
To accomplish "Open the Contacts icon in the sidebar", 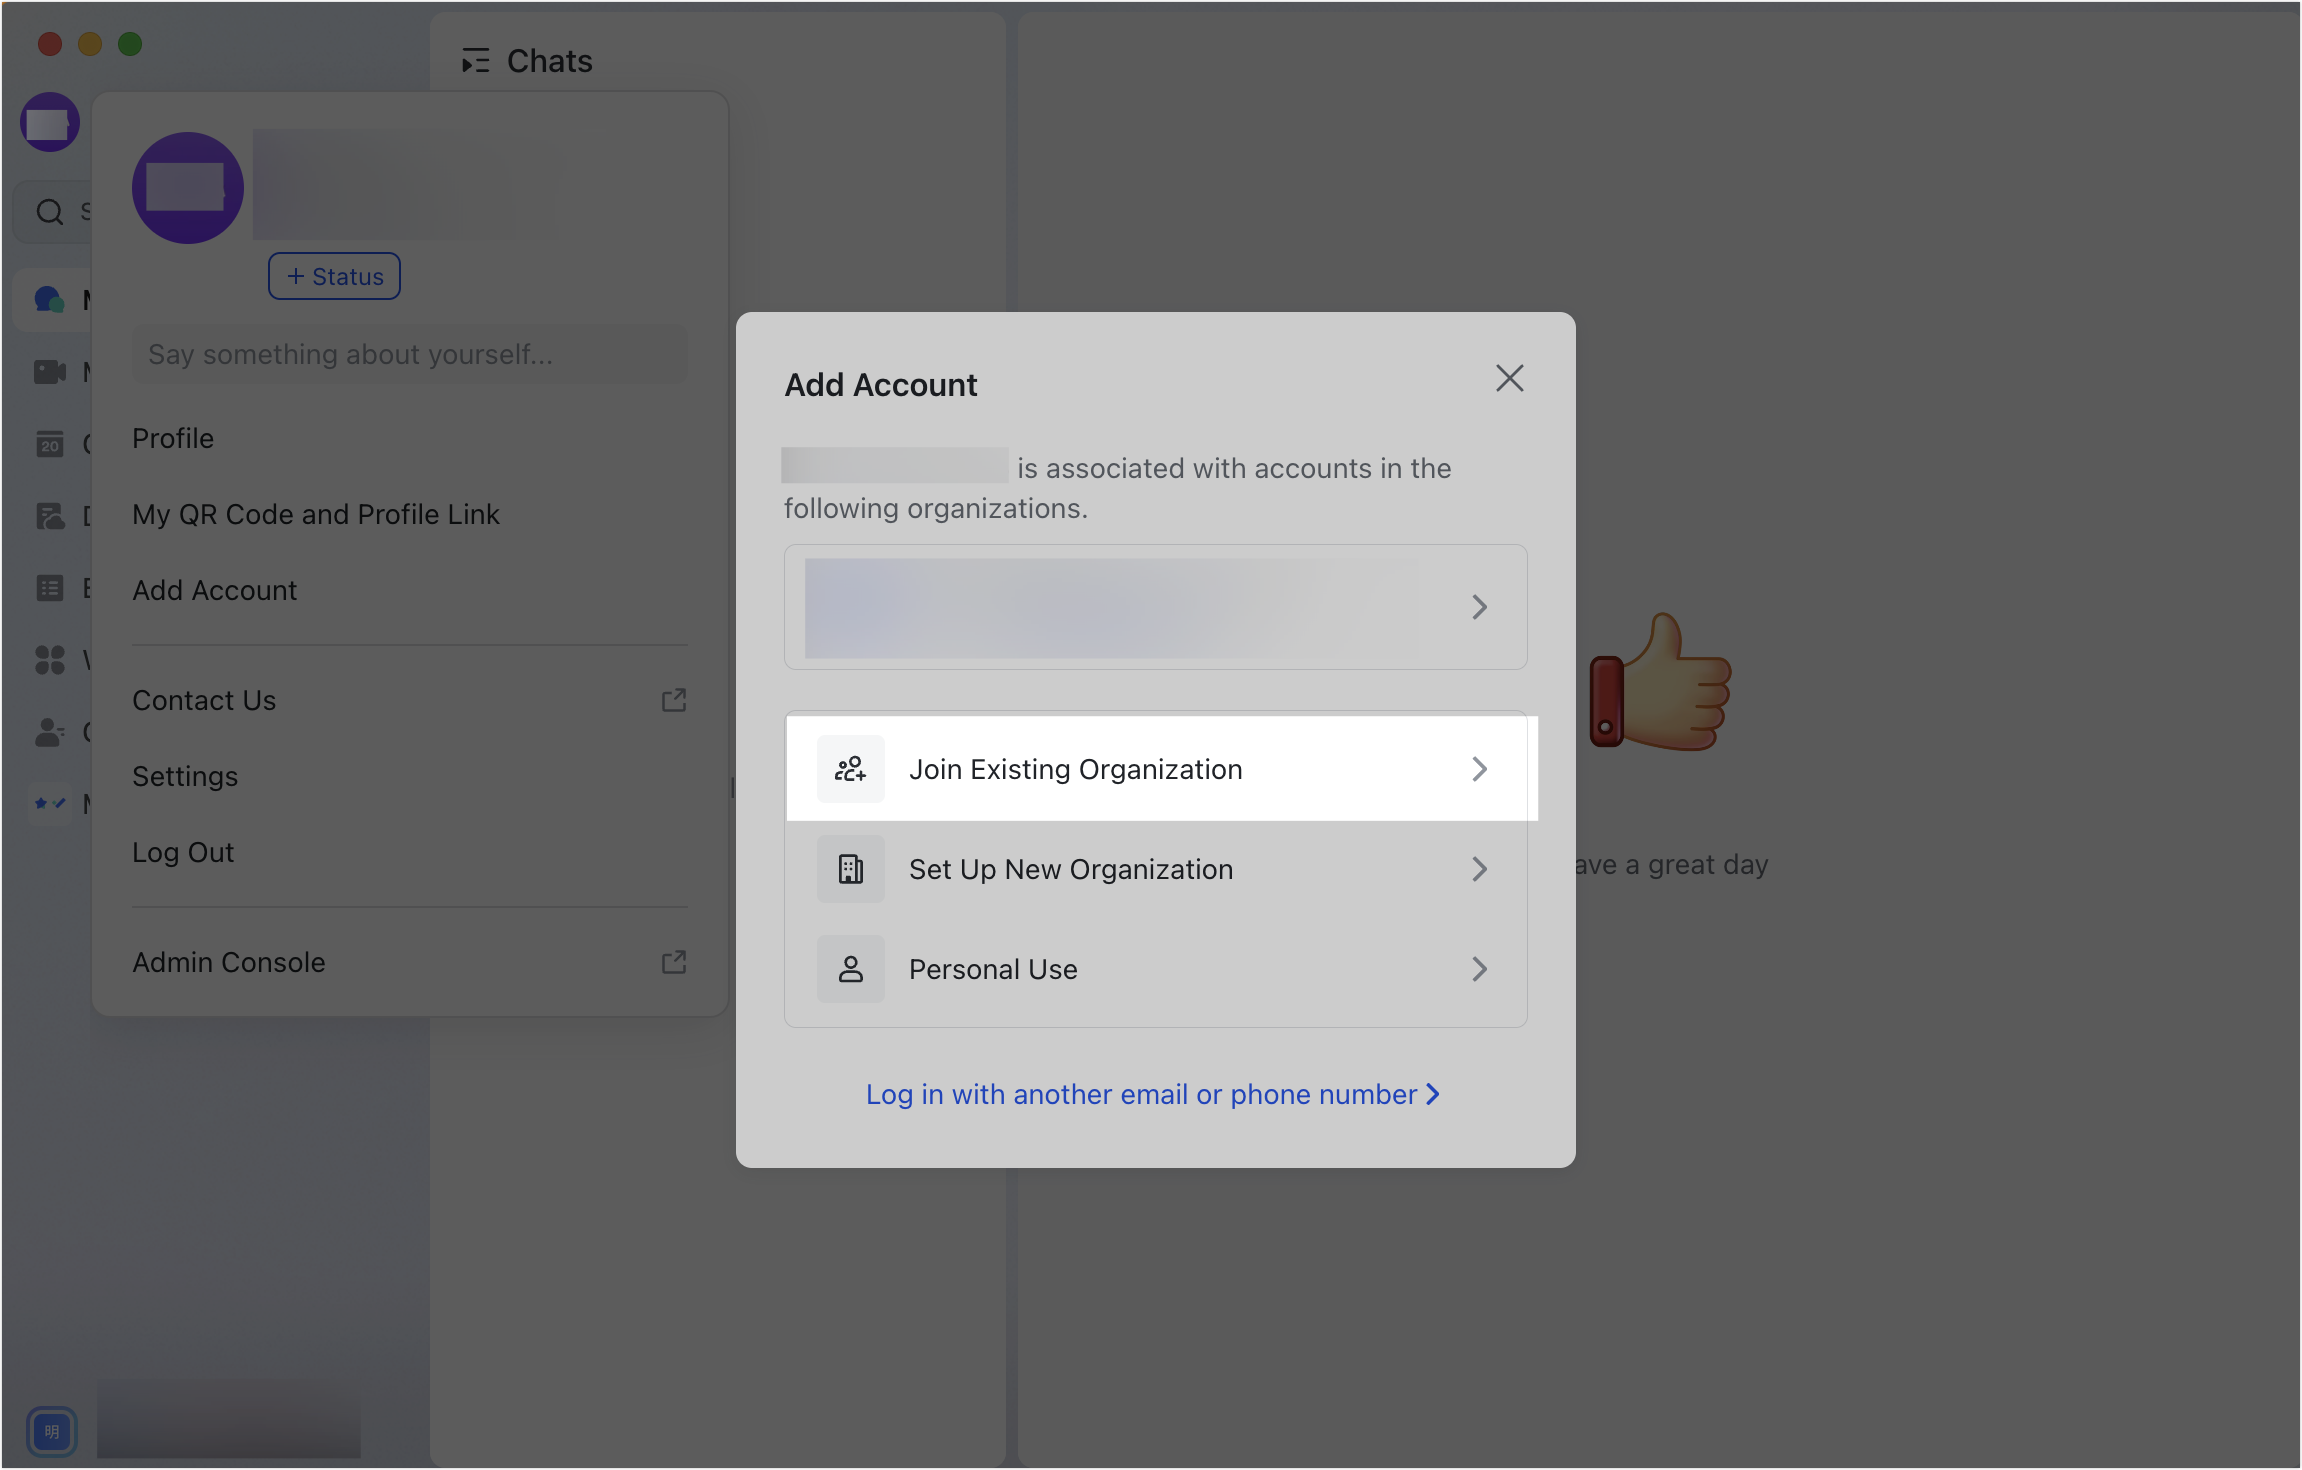I will tap(50, 731).
